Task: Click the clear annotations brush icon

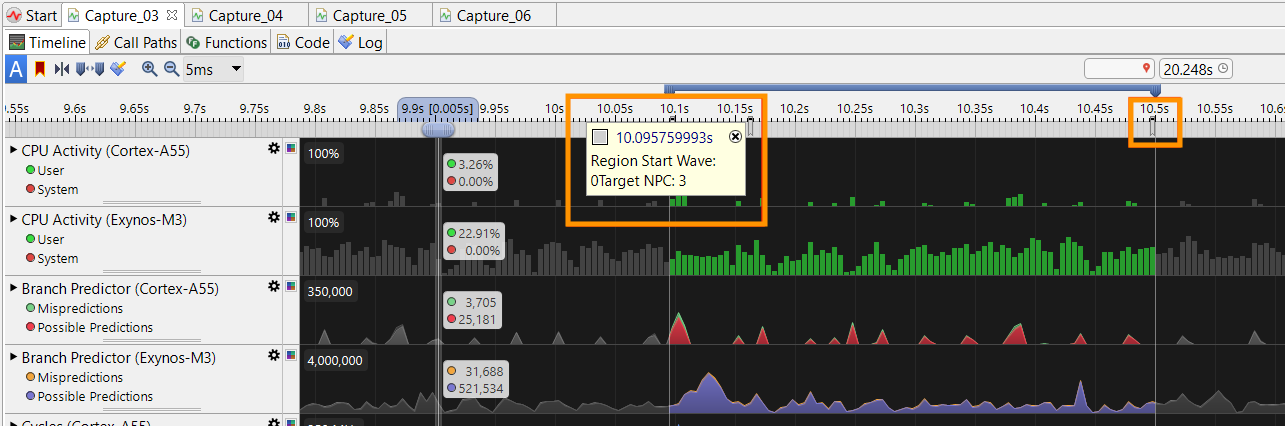Action: point(119,69)
